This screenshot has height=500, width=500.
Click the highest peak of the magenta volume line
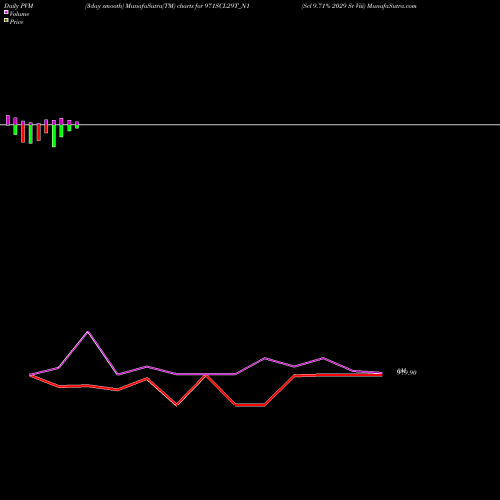coord(88,332)
